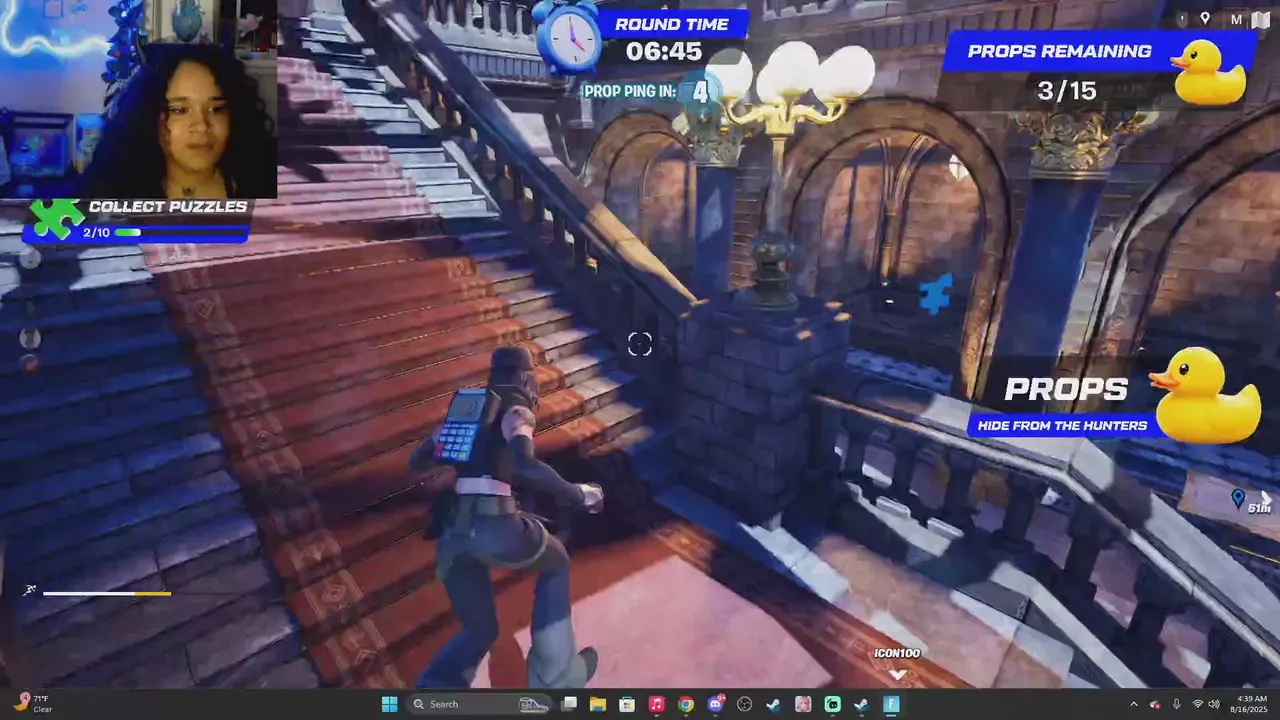Click the 3/15 props remaining counter

tap(1067, 91)
